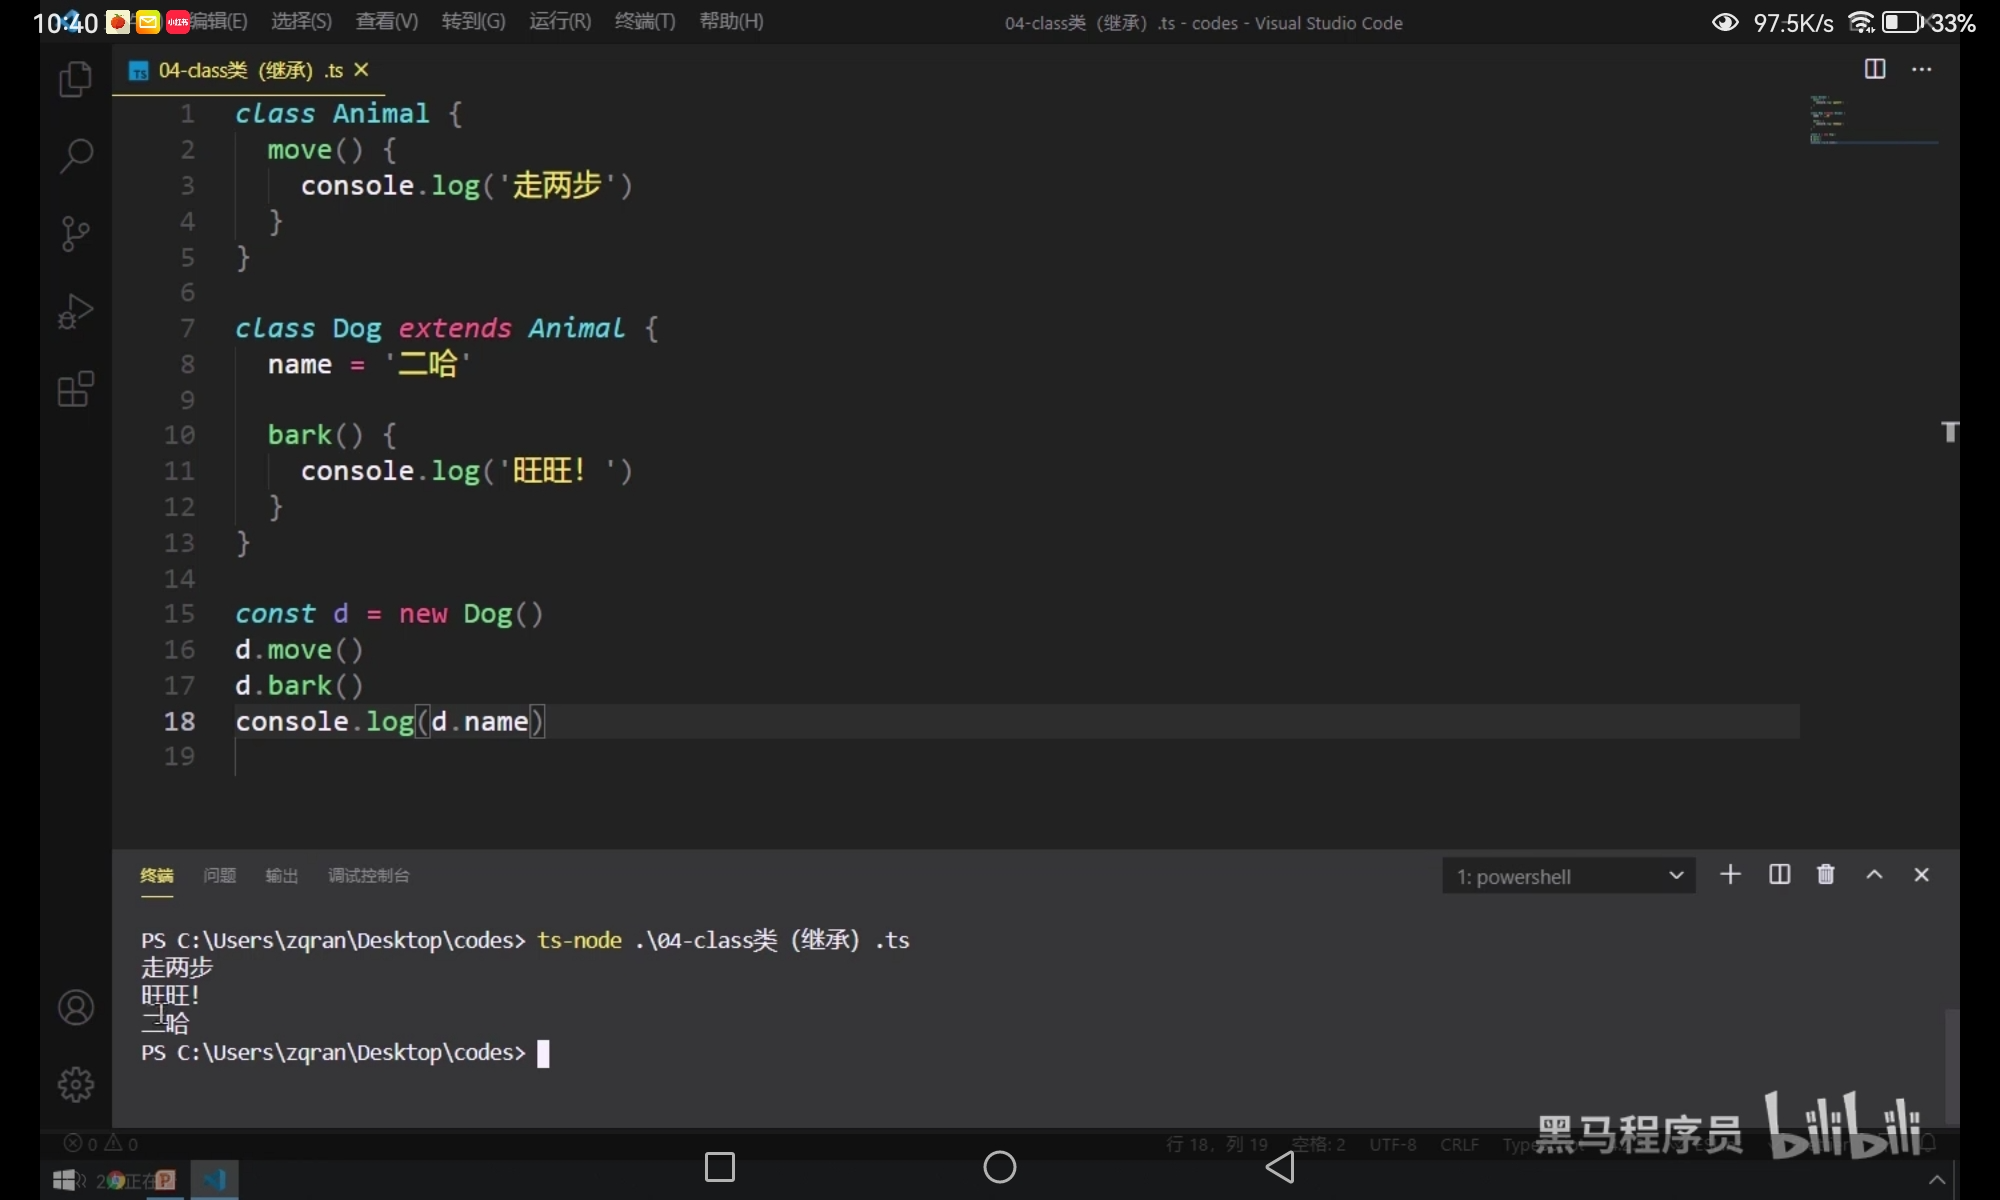Open the Run and Debug view
Image resolution: width=2000 pixels, height=1200 pixels.
[75, 311]
